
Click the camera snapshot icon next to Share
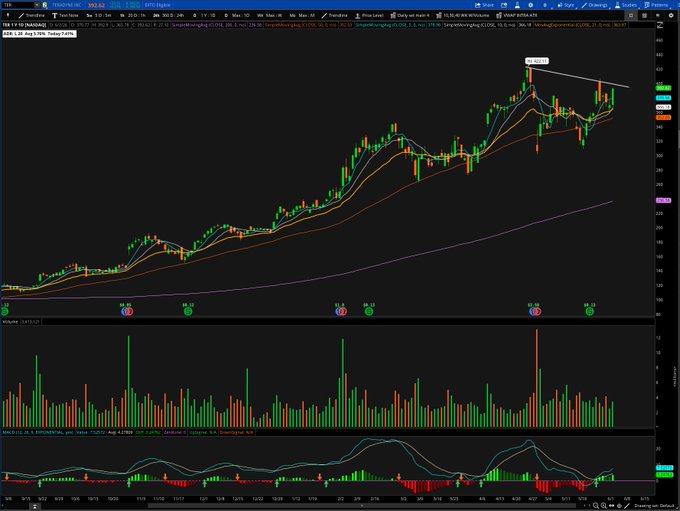click(504, 5)
